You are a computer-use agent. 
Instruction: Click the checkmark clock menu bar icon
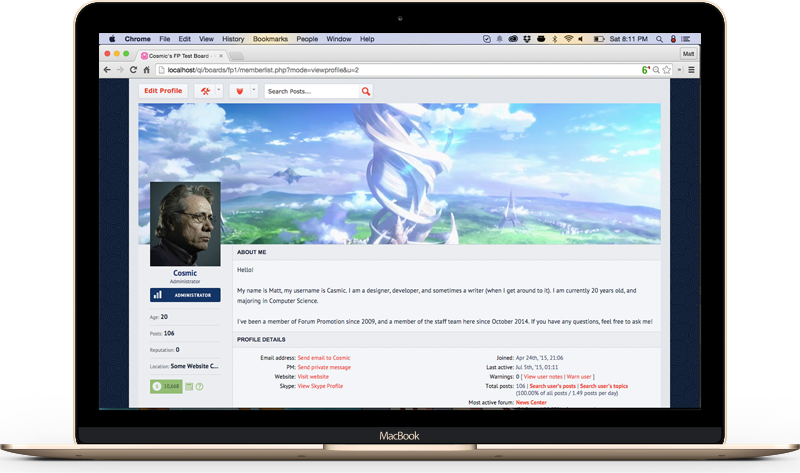coord(487,39)
